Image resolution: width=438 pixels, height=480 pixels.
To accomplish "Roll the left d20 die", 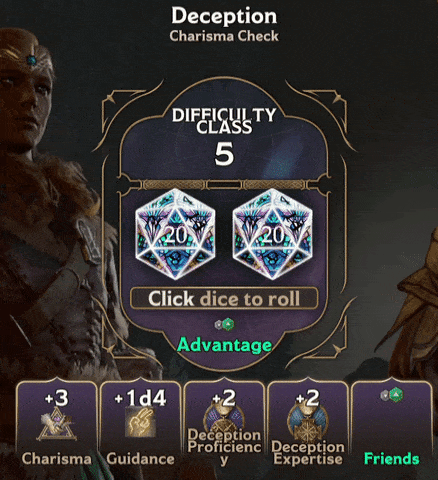I will (x=175, y=234).
